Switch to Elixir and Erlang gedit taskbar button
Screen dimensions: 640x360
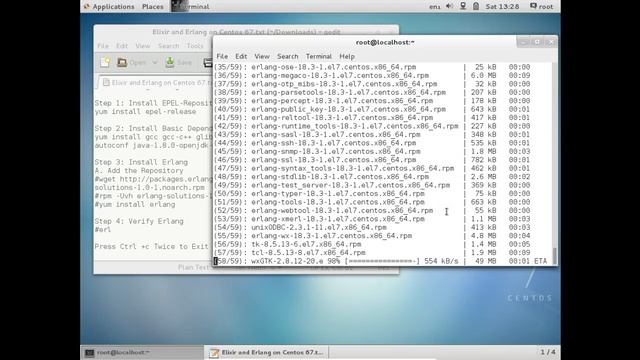tap(267, 352)
